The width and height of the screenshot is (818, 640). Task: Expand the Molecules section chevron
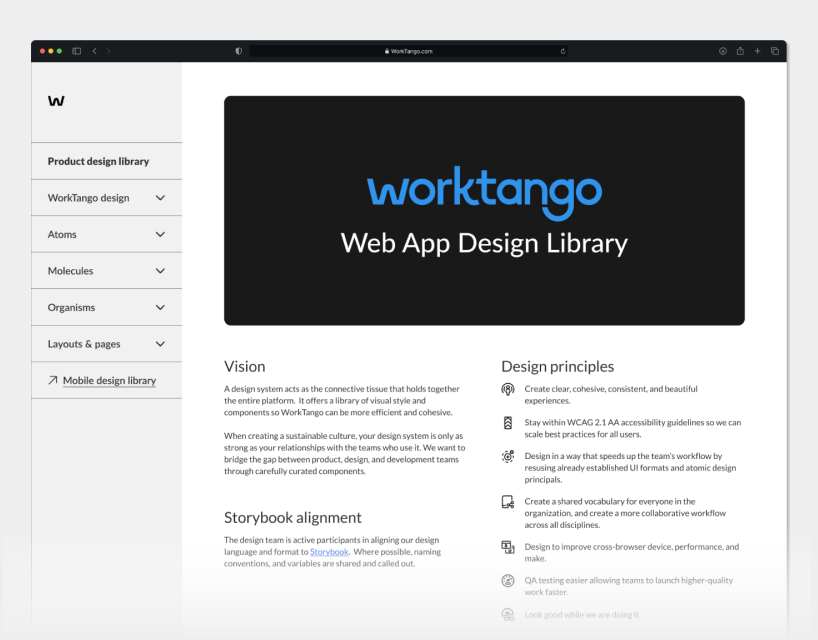(160, 271)
